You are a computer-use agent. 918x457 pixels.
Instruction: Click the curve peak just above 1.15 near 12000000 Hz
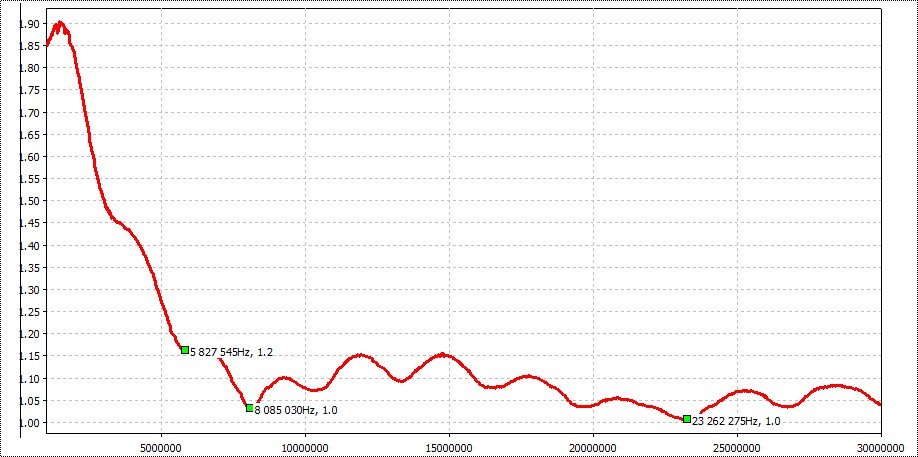point(360,355)
